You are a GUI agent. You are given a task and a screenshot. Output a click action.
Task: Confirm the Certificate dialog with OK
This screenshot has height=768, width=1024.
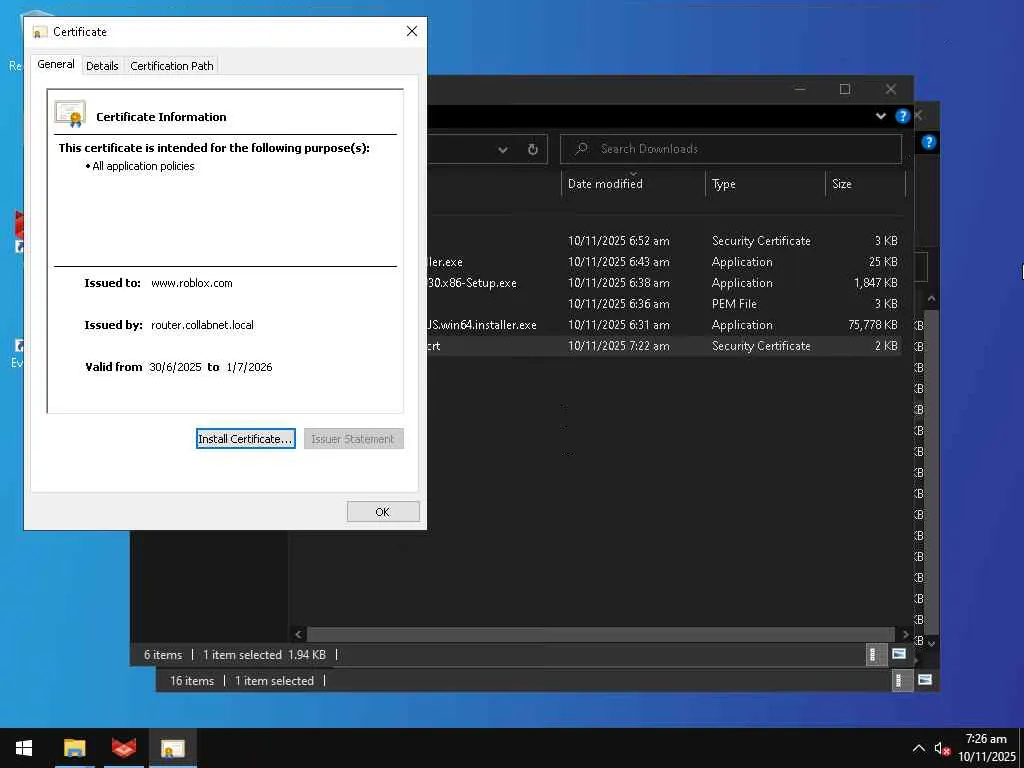(x=383, y=512)
